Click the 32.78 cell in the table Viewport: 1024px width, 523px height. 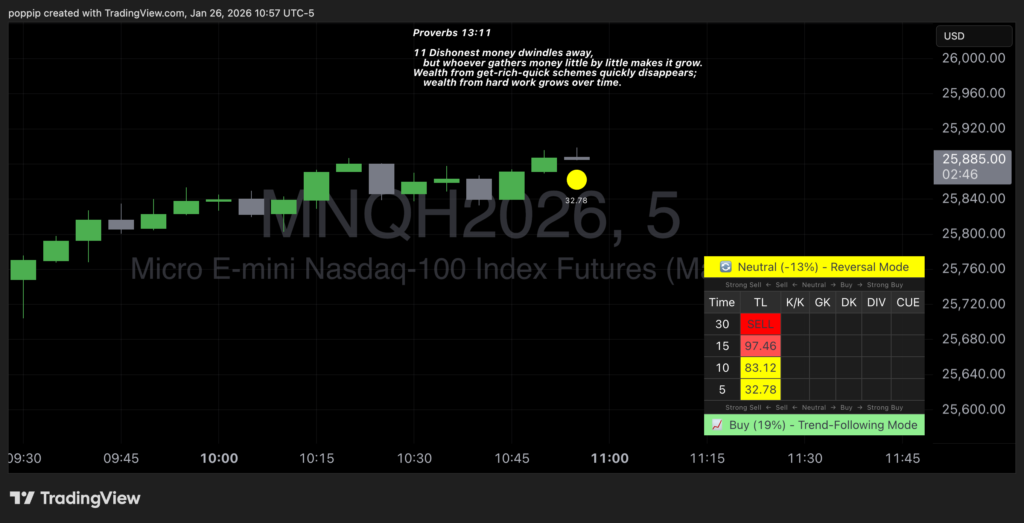pos(760,390)
